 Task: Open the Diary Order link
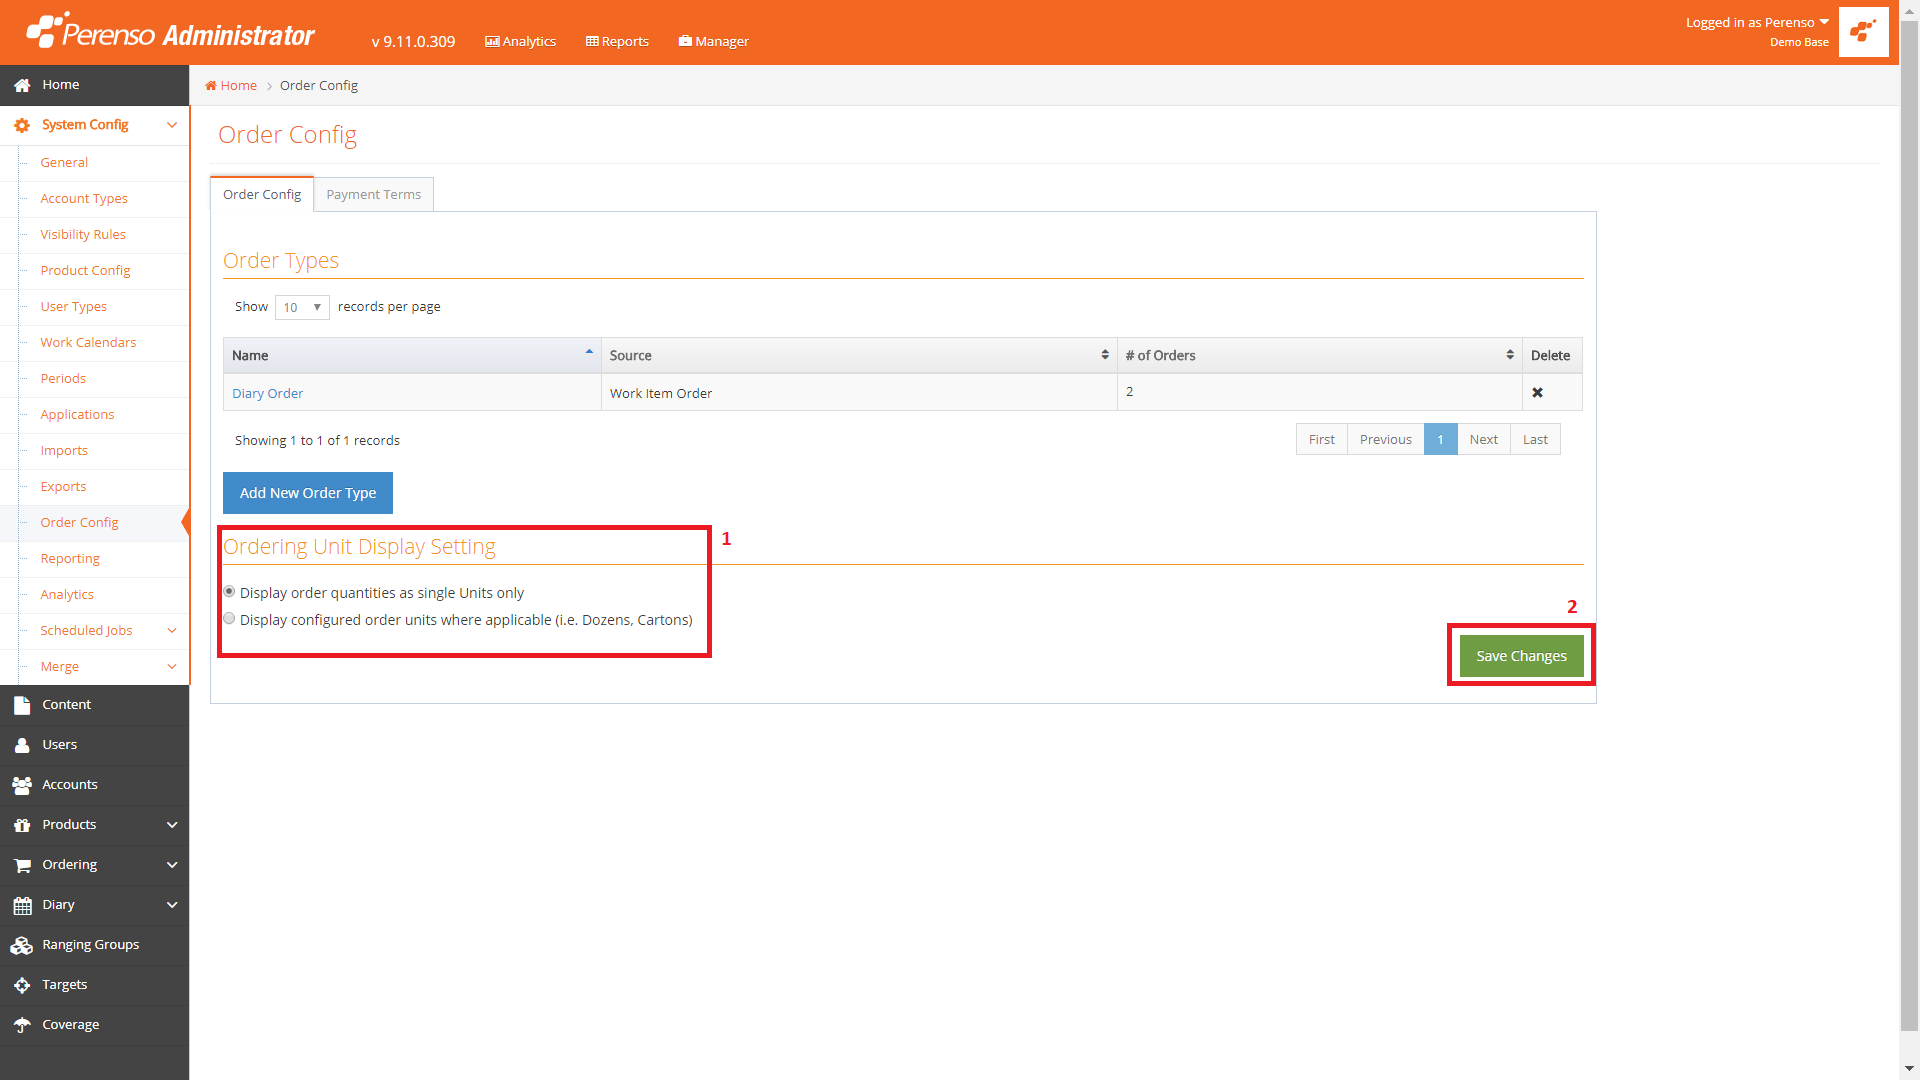267,393
